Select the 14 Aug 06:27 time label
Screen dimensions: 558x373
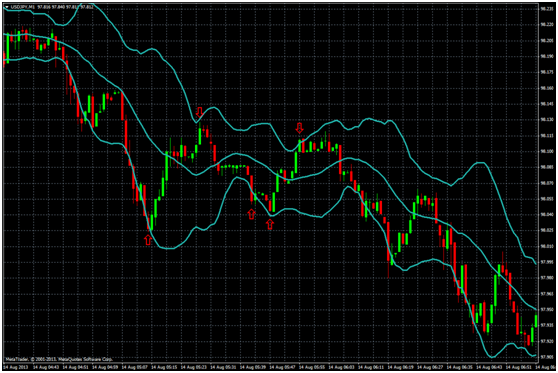431,367
